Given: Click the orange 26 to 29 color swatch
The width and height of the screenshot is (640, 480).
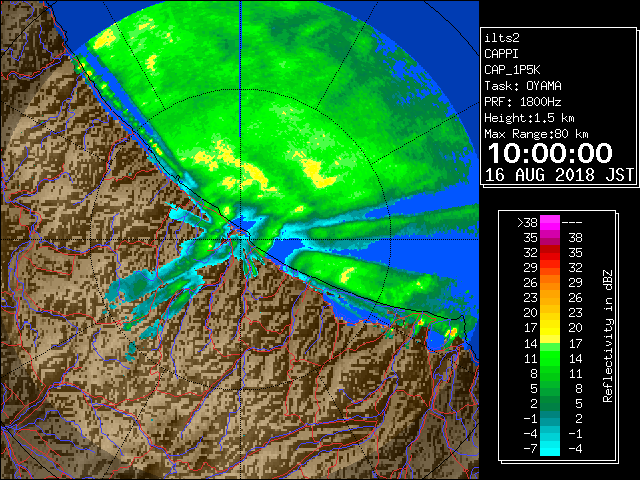Looking at the screenshot, I should 550,283.
